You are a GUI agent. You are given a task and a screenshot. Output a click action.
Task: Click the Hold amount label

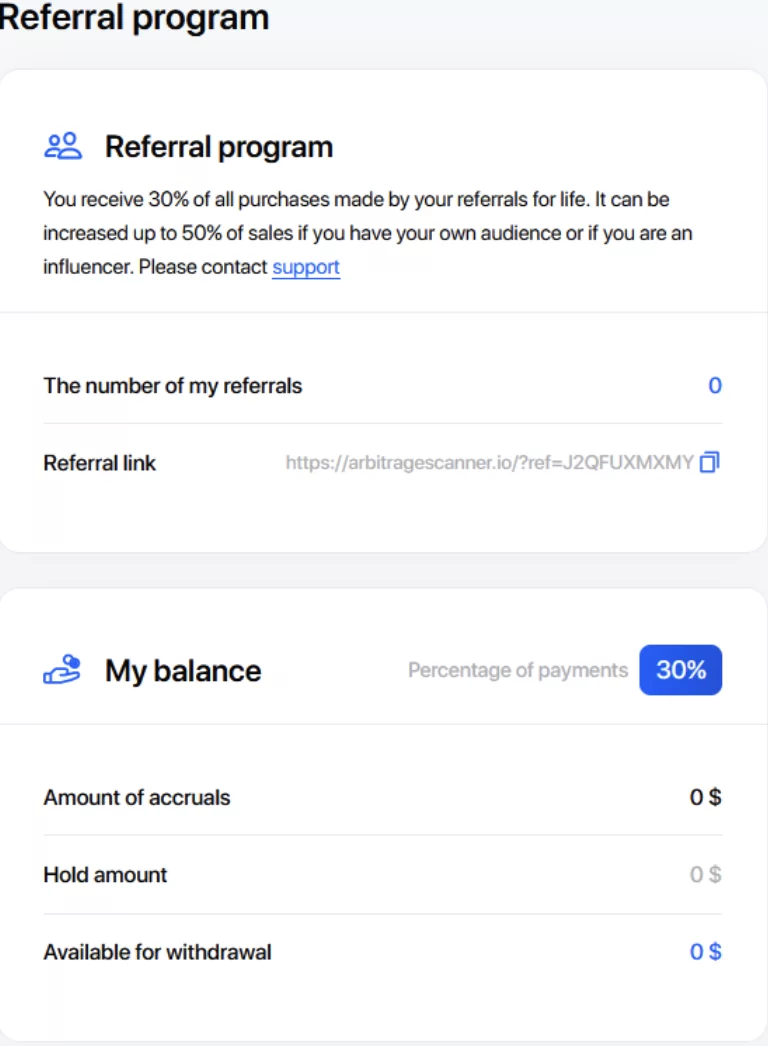(x=105, y=875)
